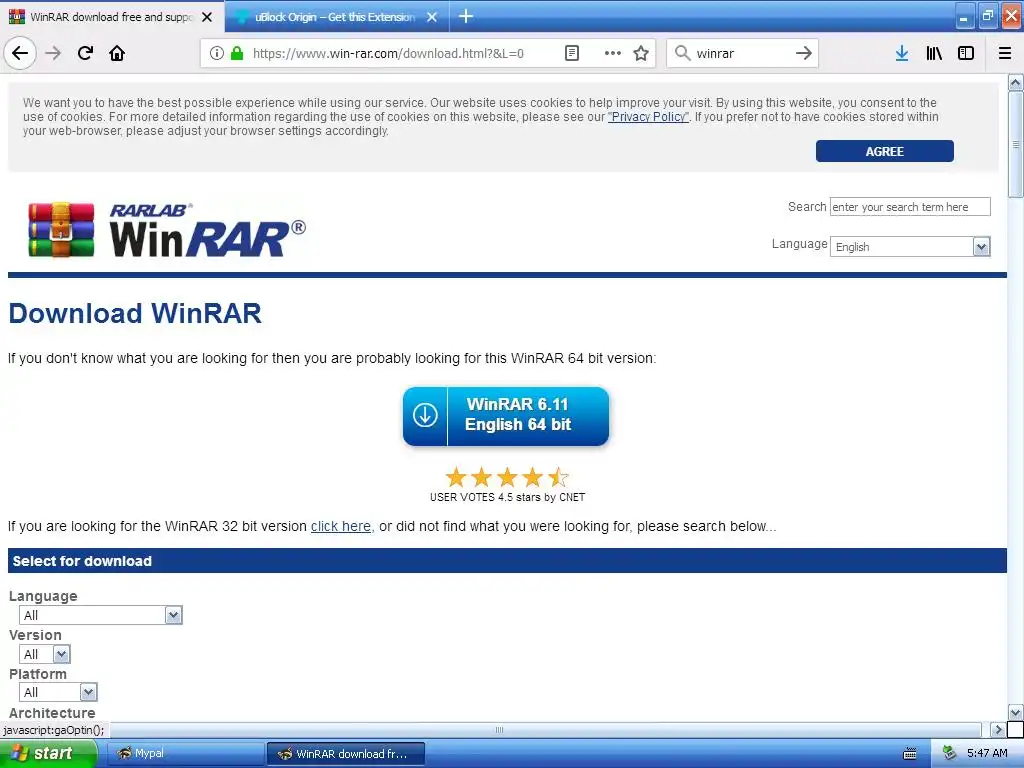Click the 'Download WinRAR' heading
The width and height of the screenshot is (1024, 768).
pos(135,313)
